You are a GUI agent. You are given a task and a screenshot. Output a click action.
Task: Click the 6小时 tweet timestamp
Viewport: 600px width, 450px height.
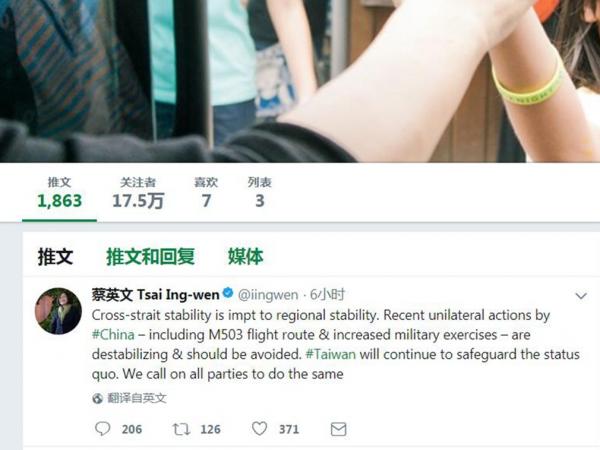coord(327,294)
